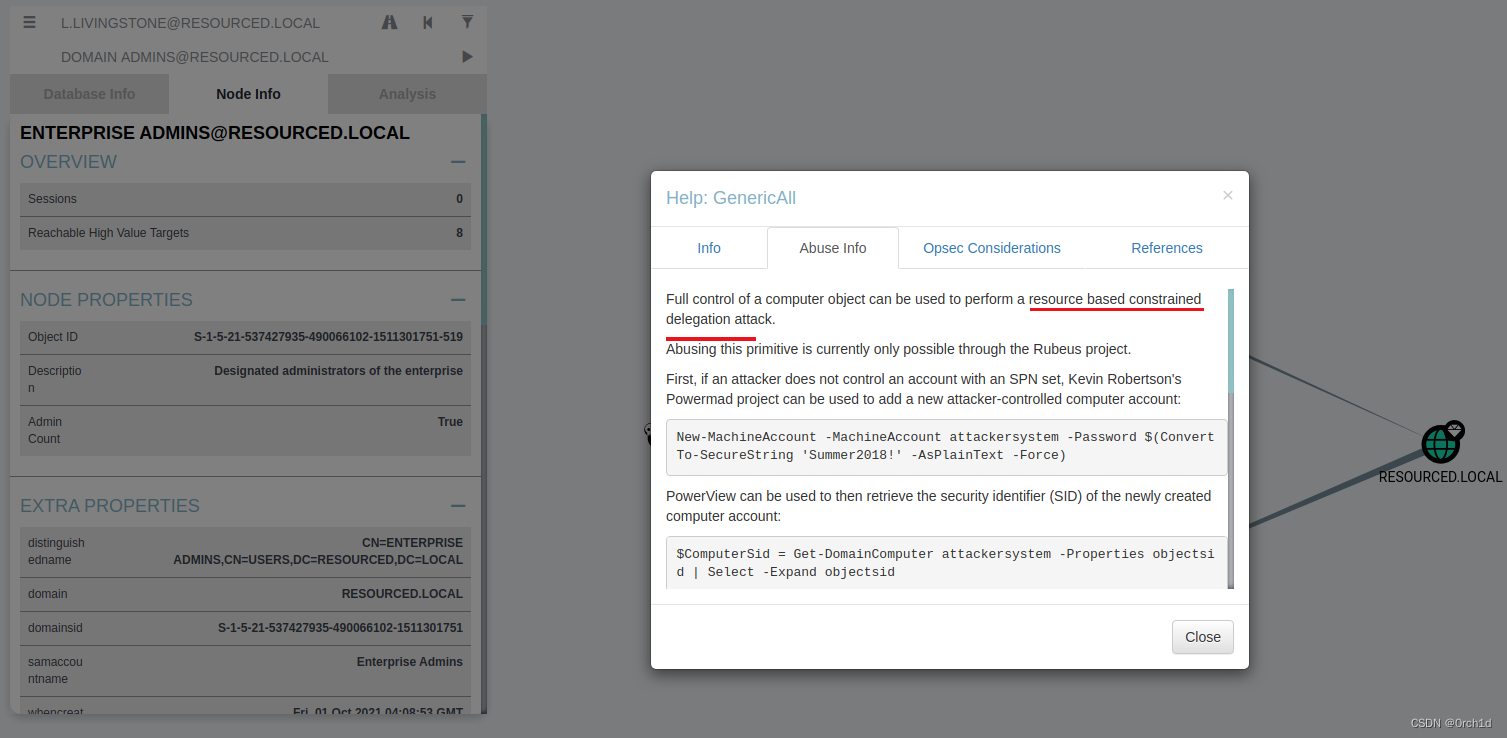Open the filter funnel icon
The width and height of the screenshot is (1507, 738).
[x=467, y=22]
